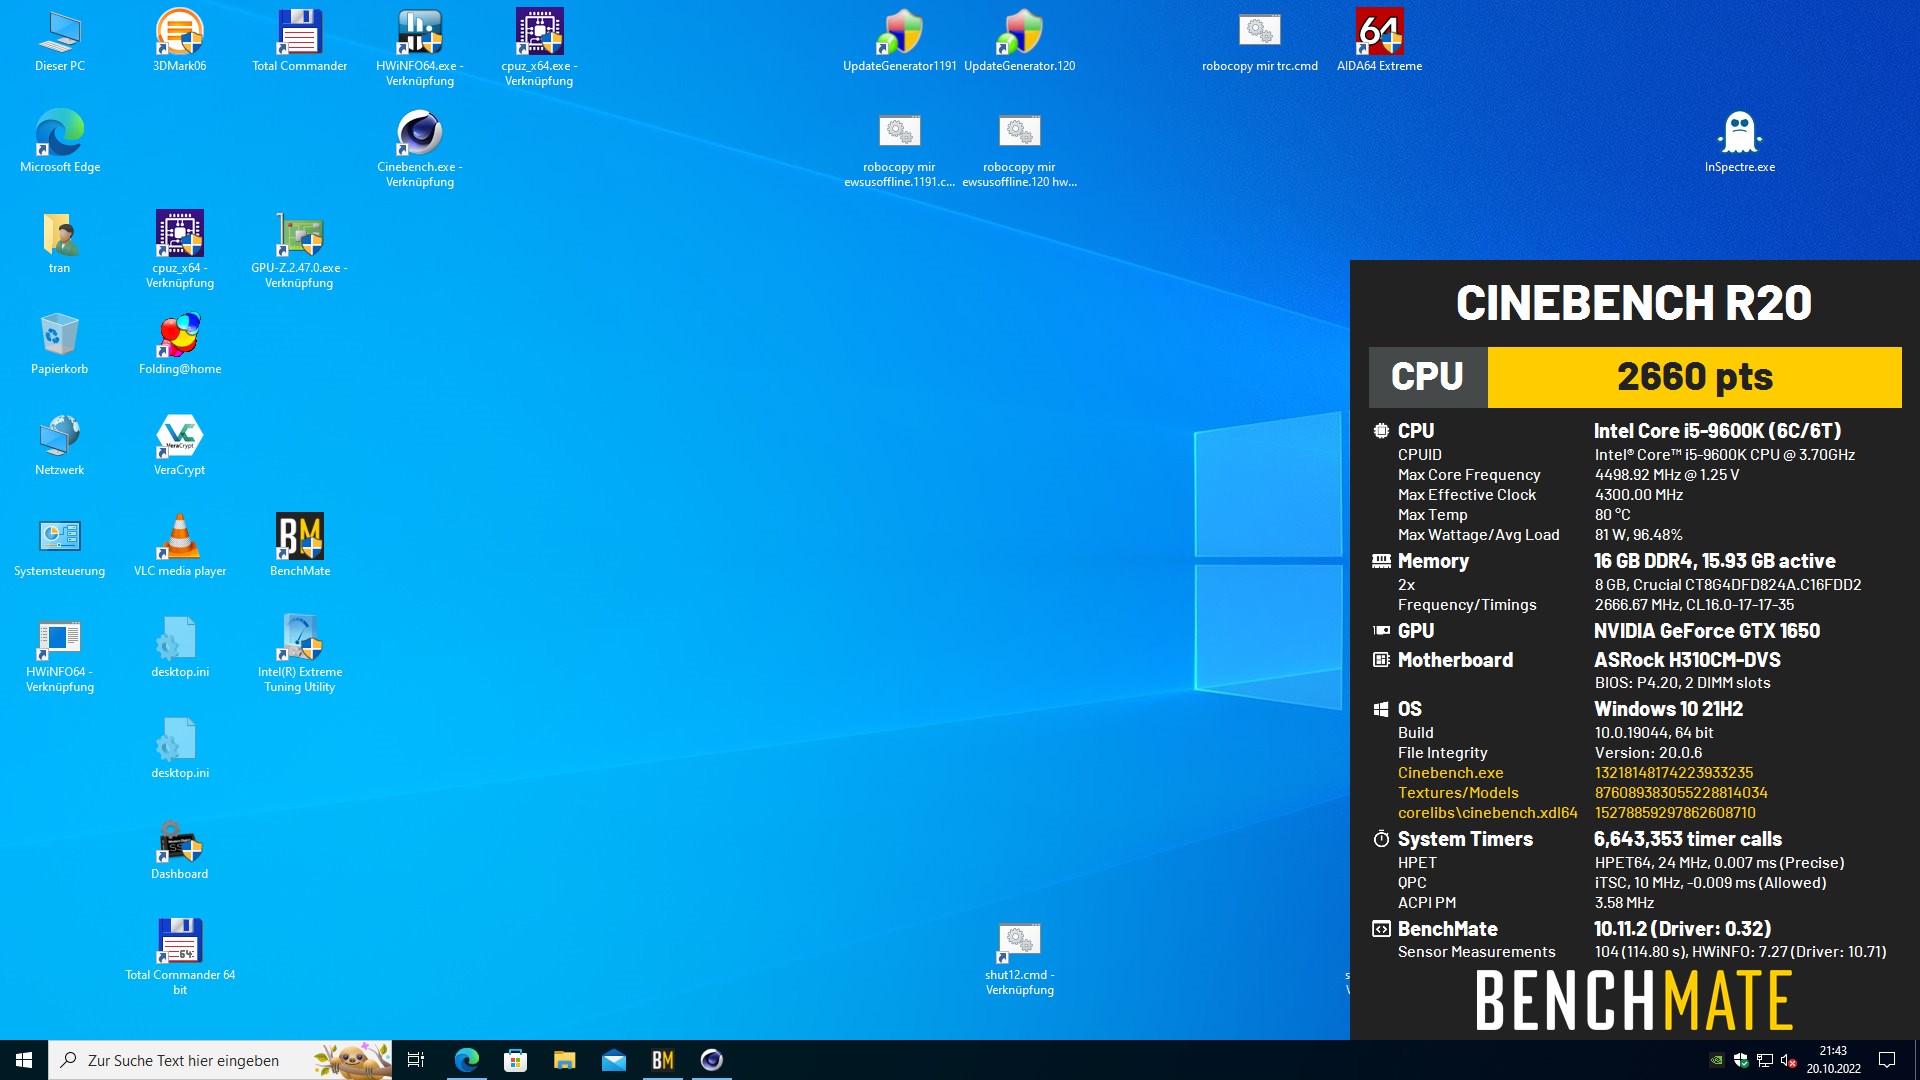Click the taskbar search box
The height and width of the screenshot is (1080, 1920).
[220, 1060]
